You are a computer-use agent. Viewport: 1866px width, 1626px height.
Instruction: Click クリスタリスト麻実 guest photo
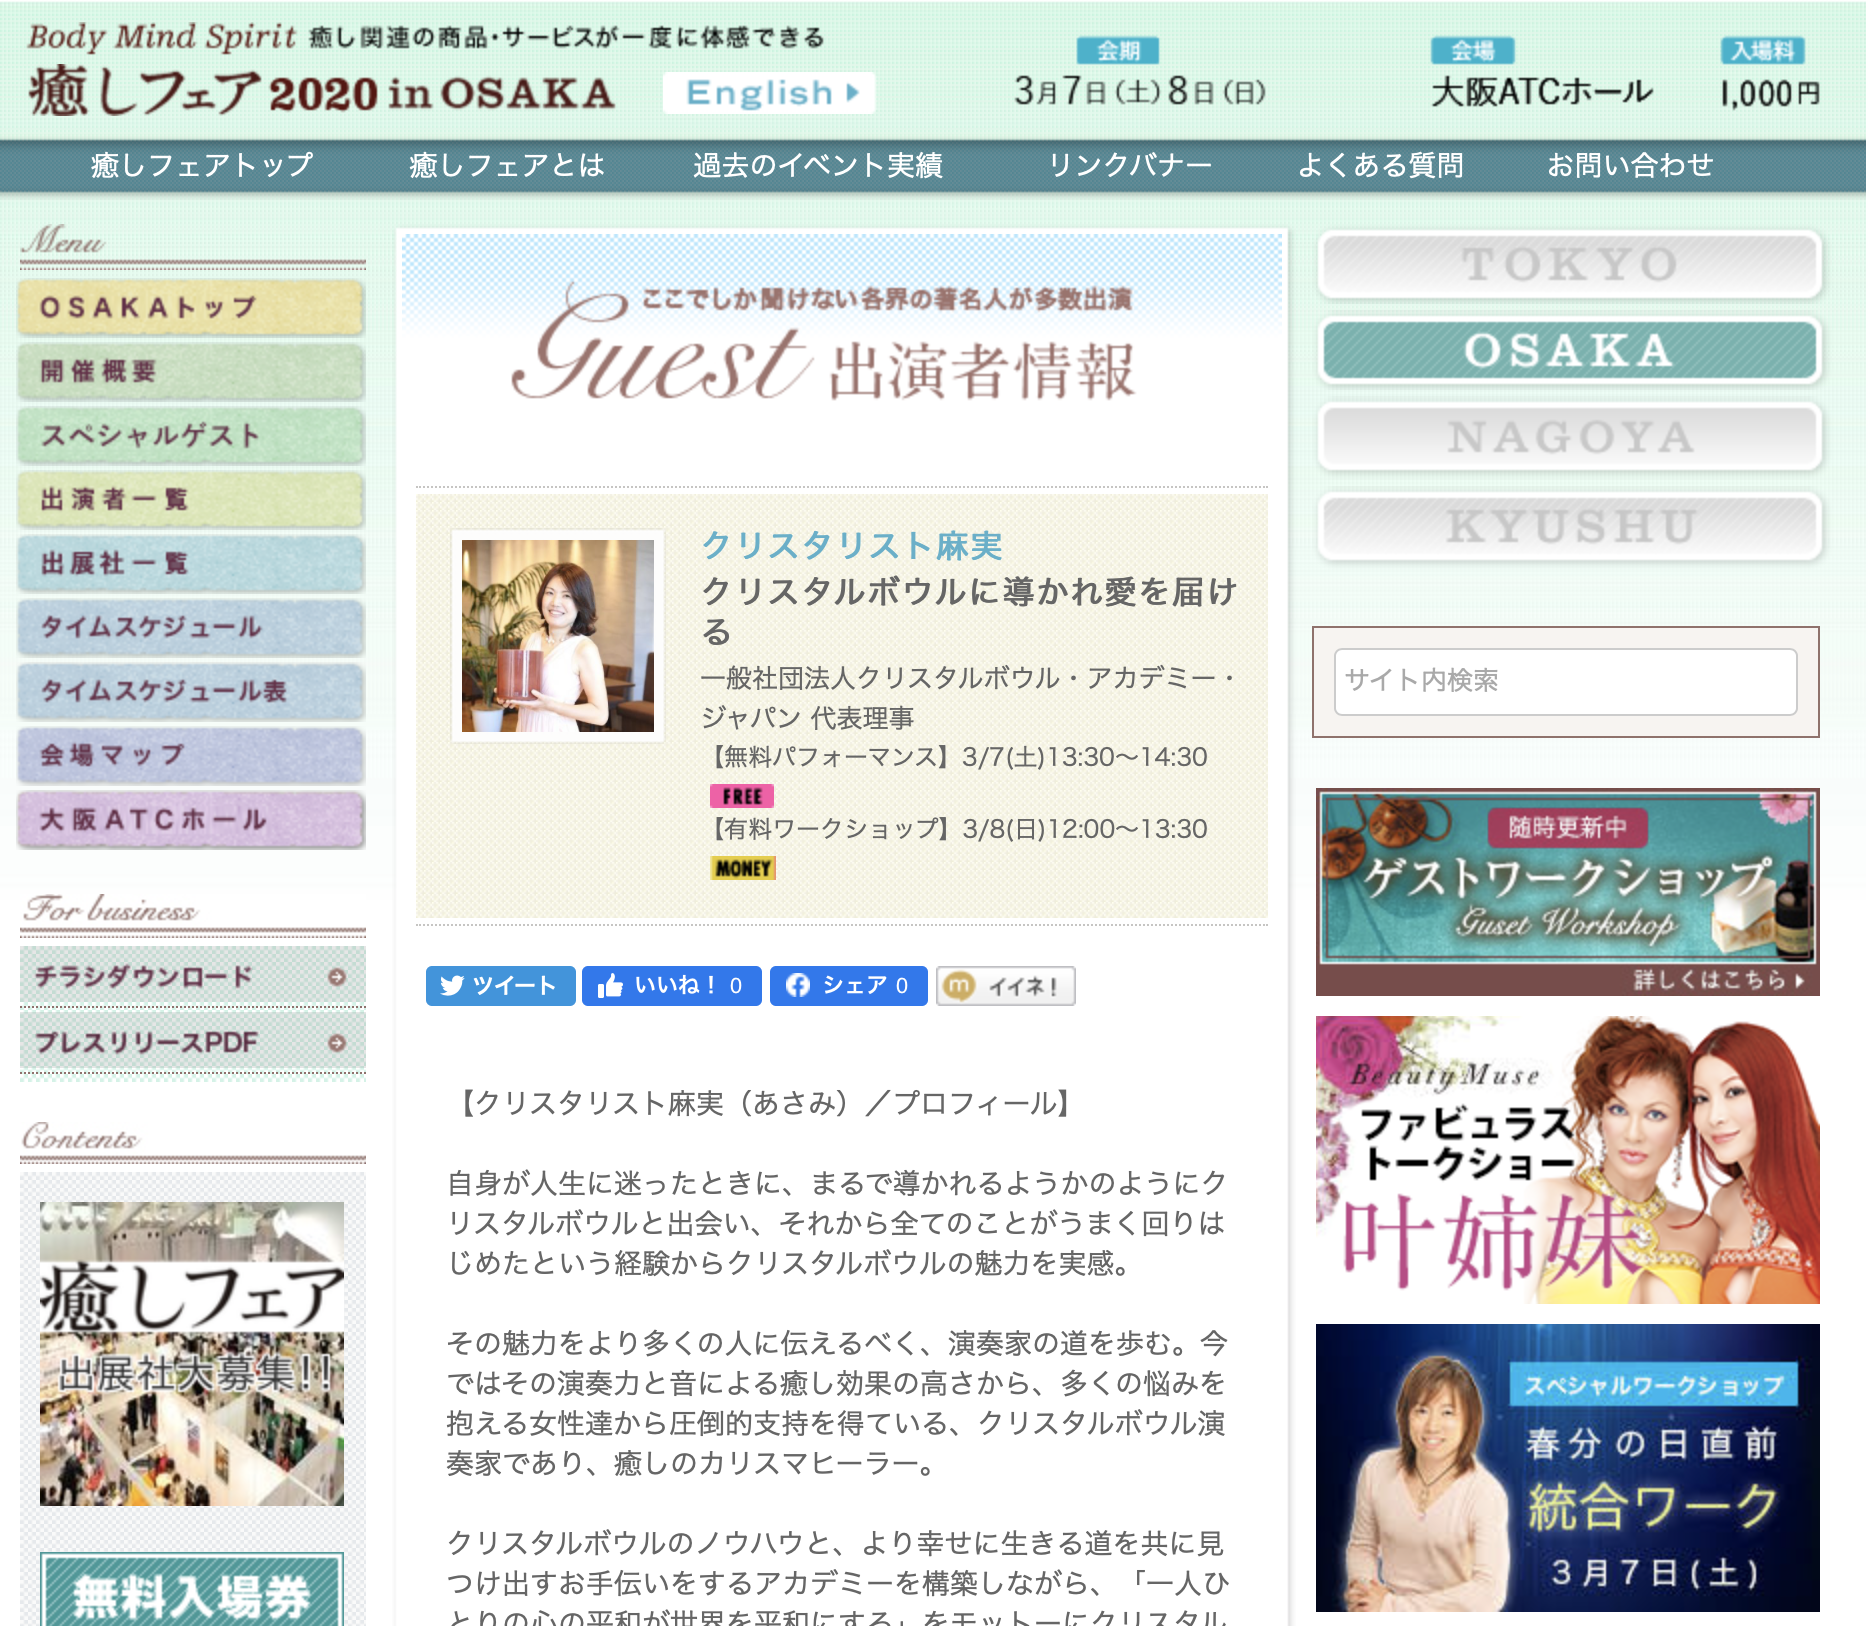tap(558, 636)
